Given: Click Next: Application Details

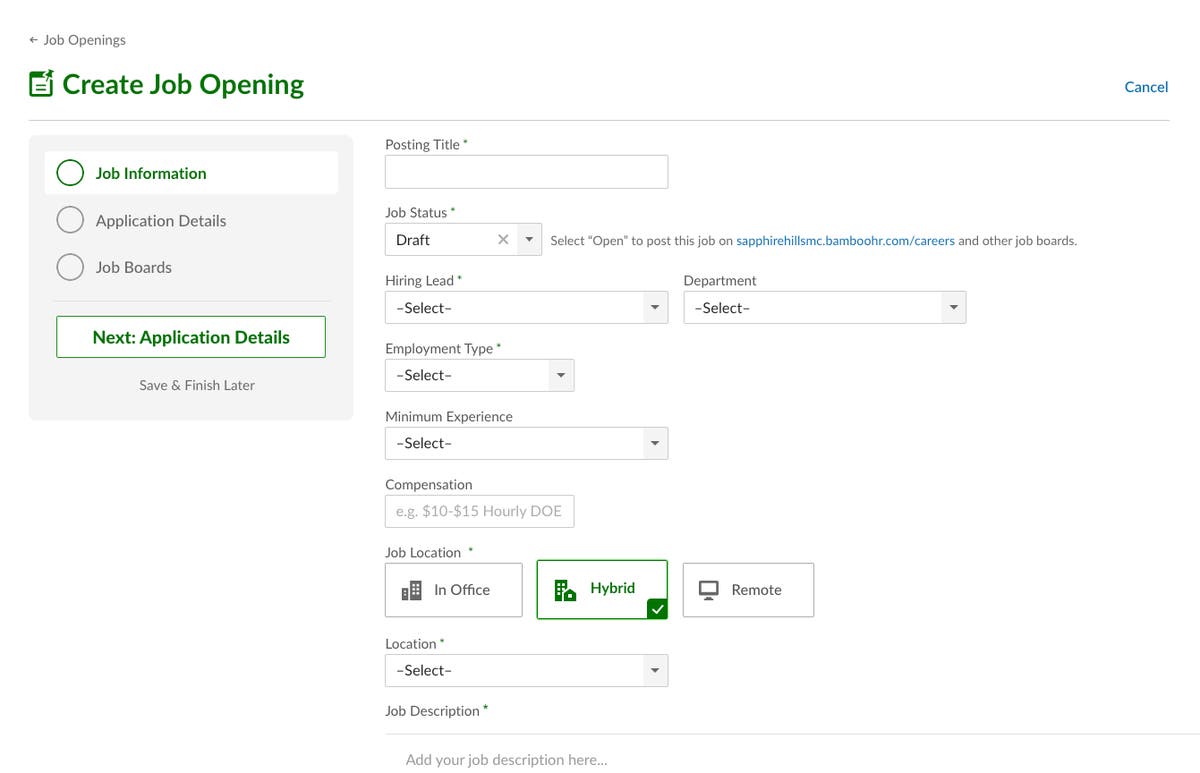Looking at the screenshot, I should (190, 337).
